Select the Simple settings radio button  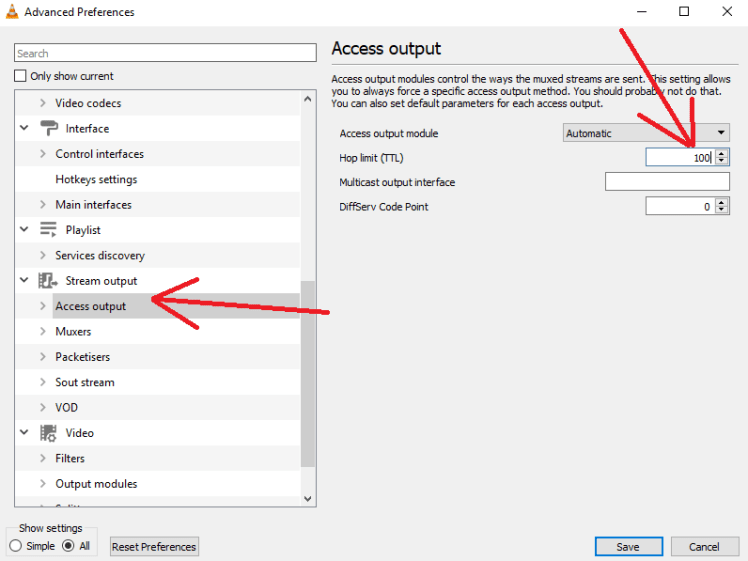[16, 546]
